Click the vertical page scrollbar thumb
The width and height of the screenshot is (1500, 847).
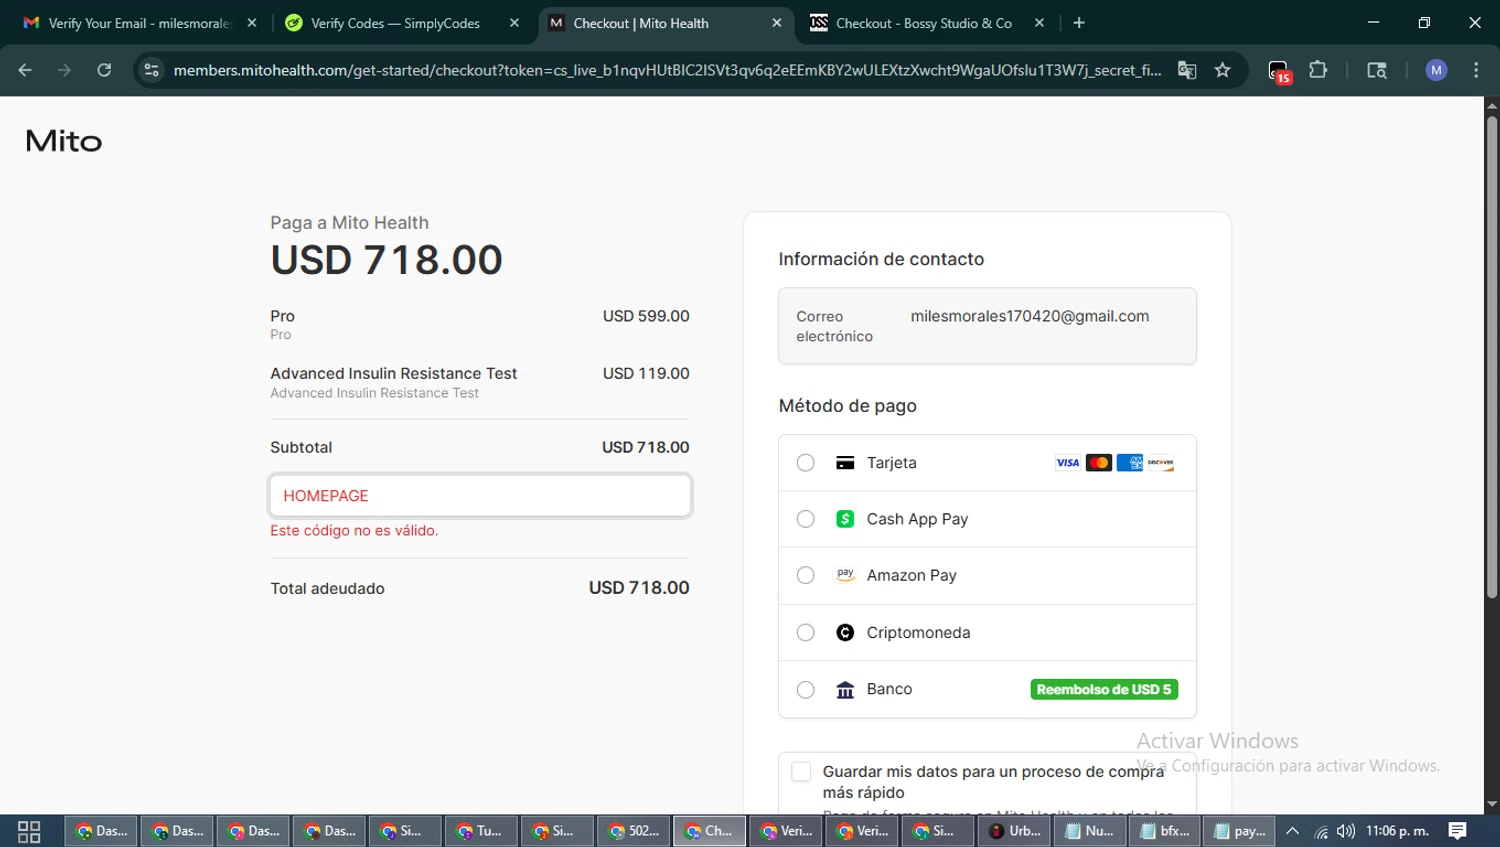coord(1492,355)
